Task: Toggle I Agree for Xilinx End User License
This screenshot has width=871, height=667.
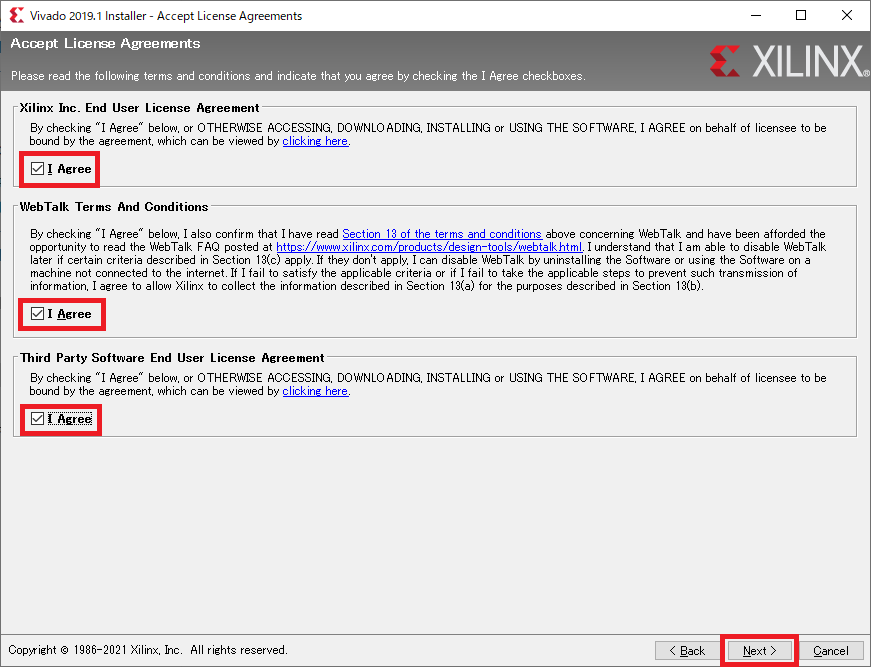Action: (x=38, y=169)
